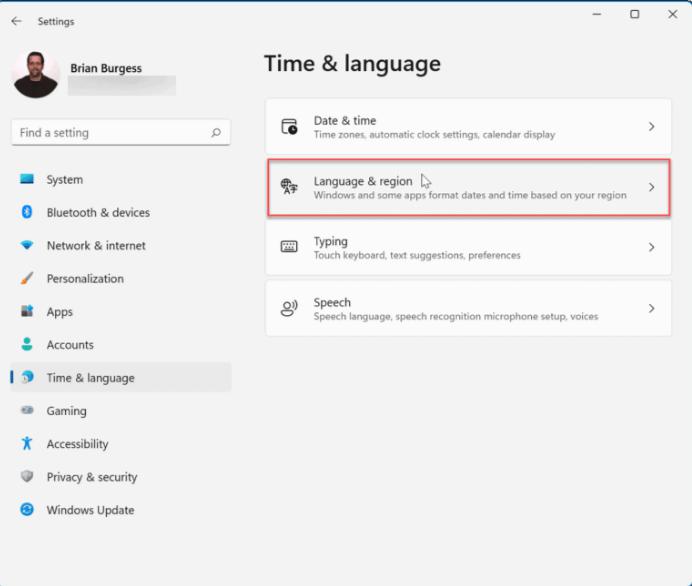Select Accounts in sidebar

tap(121, 345)
